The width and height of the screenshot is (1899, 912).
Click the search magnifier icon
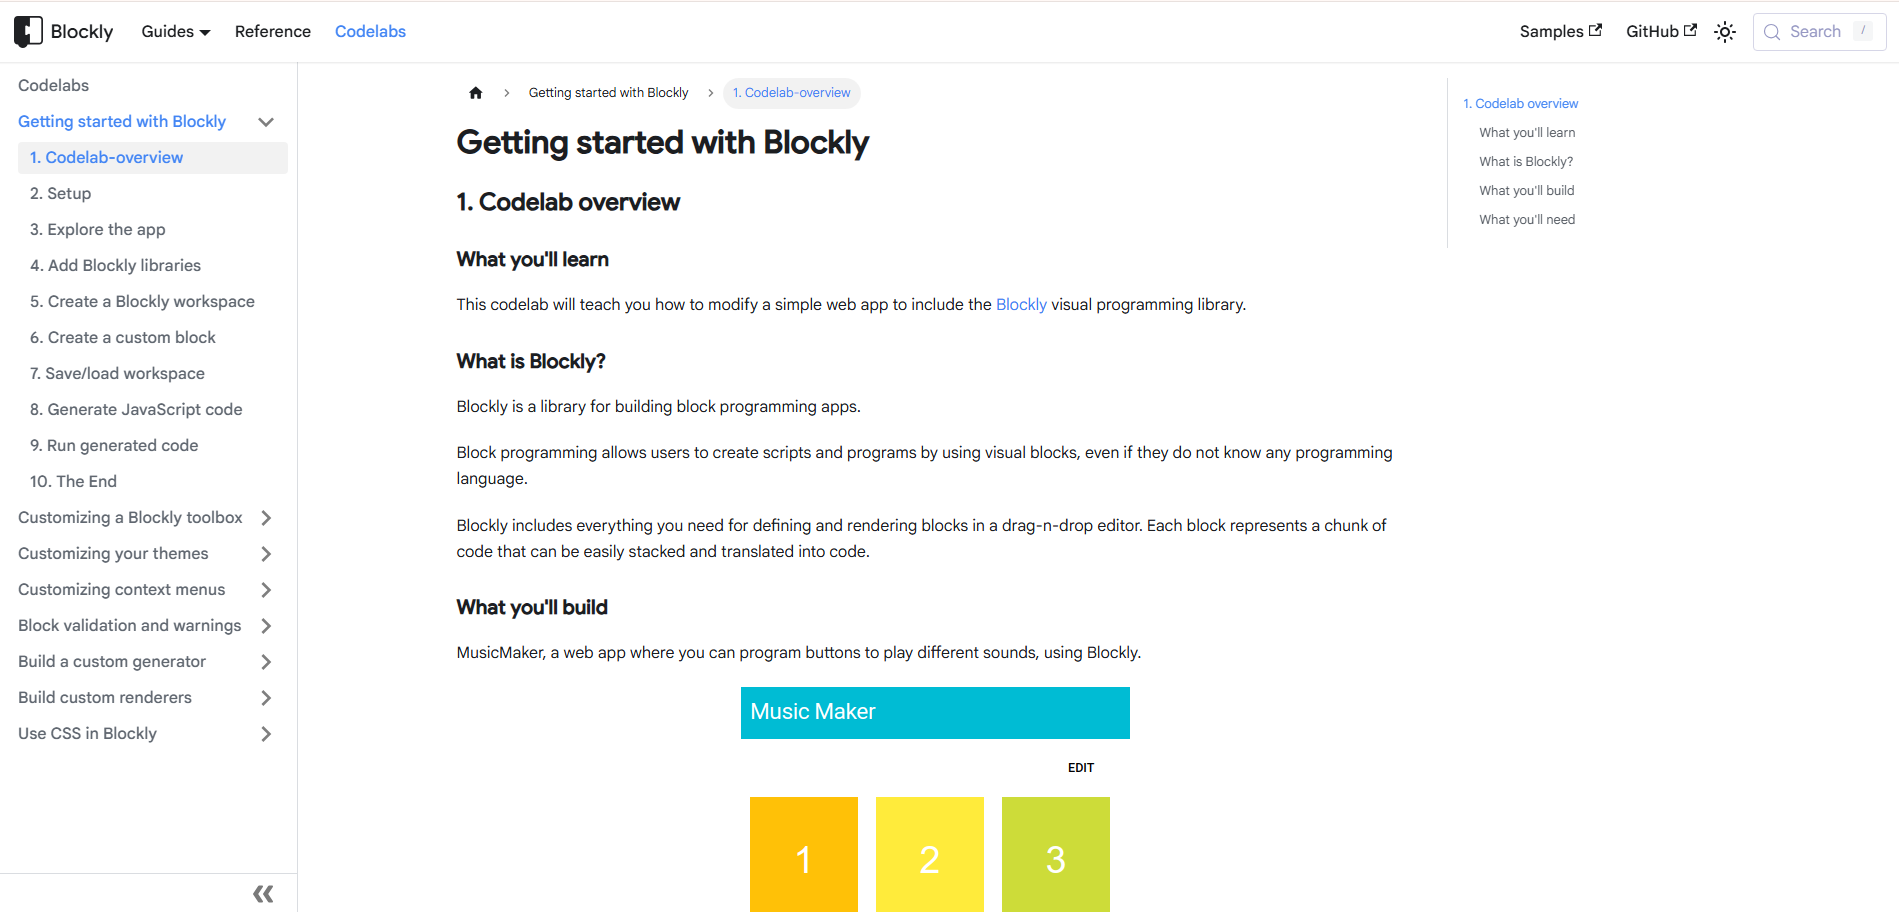(x=1772, y=32)
